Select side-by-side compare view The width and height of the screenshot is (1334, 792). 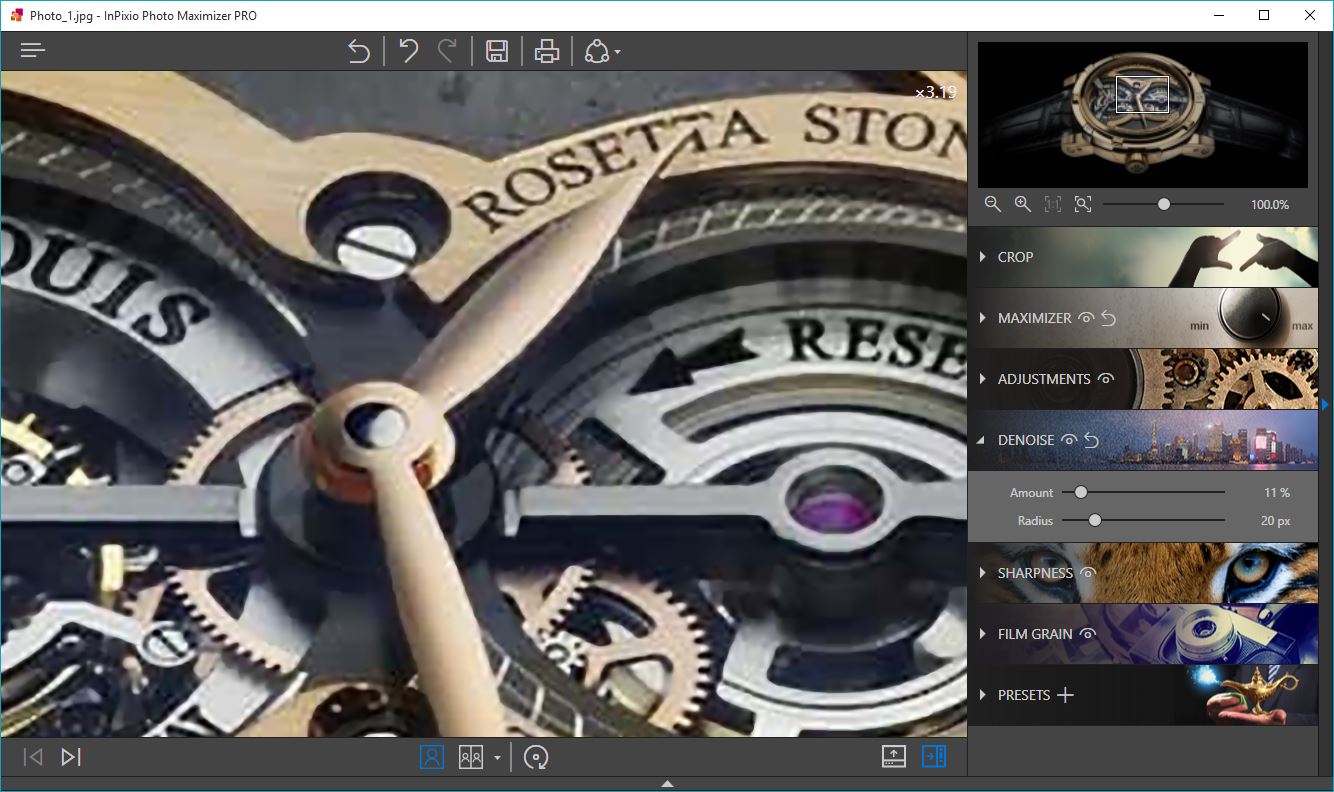click(x=471, y=757)
